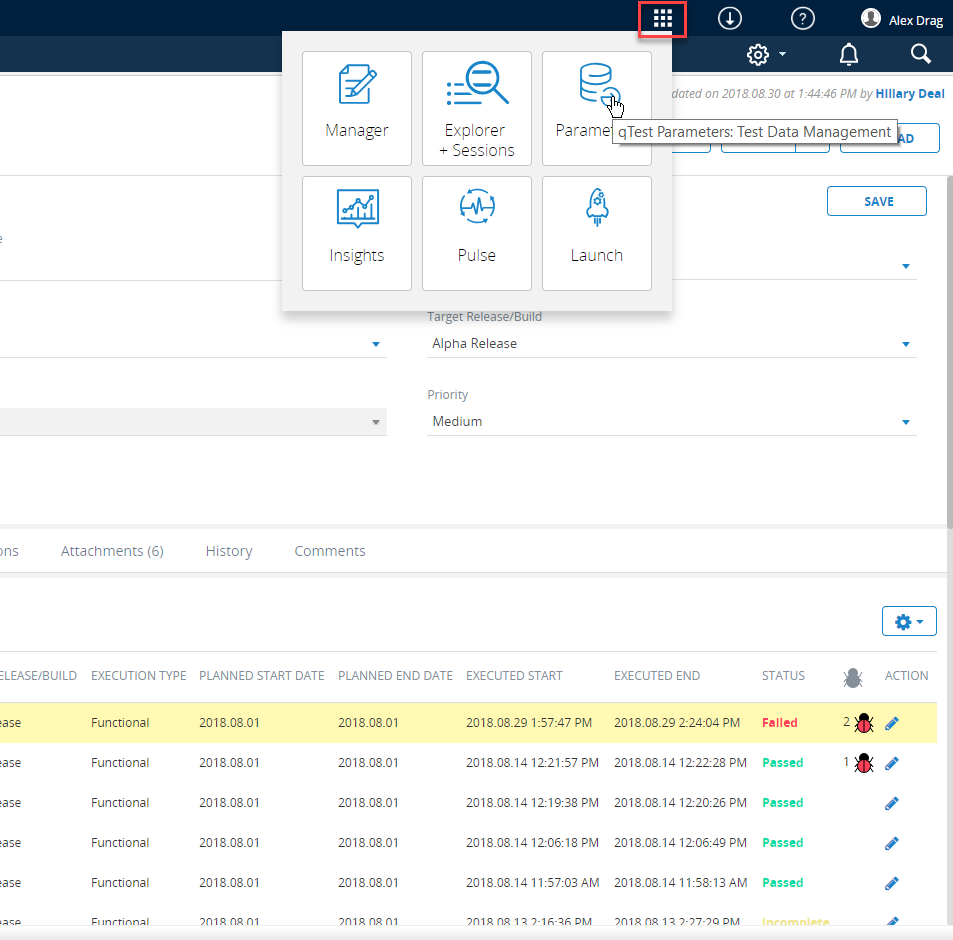Expand the Priority Medium dropdown
The height and width of the screenshot is (940, 953).
click(905, 422)
